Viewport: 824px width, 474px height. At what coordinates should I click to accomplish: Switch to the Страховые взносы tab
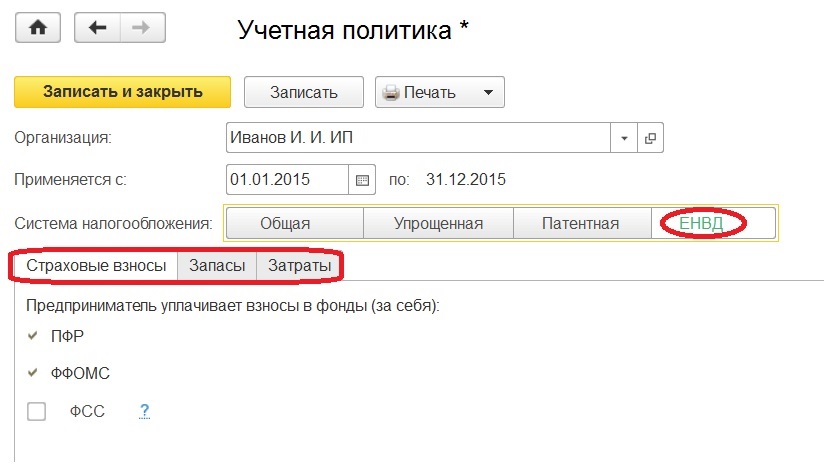click(x=96, y=266)
